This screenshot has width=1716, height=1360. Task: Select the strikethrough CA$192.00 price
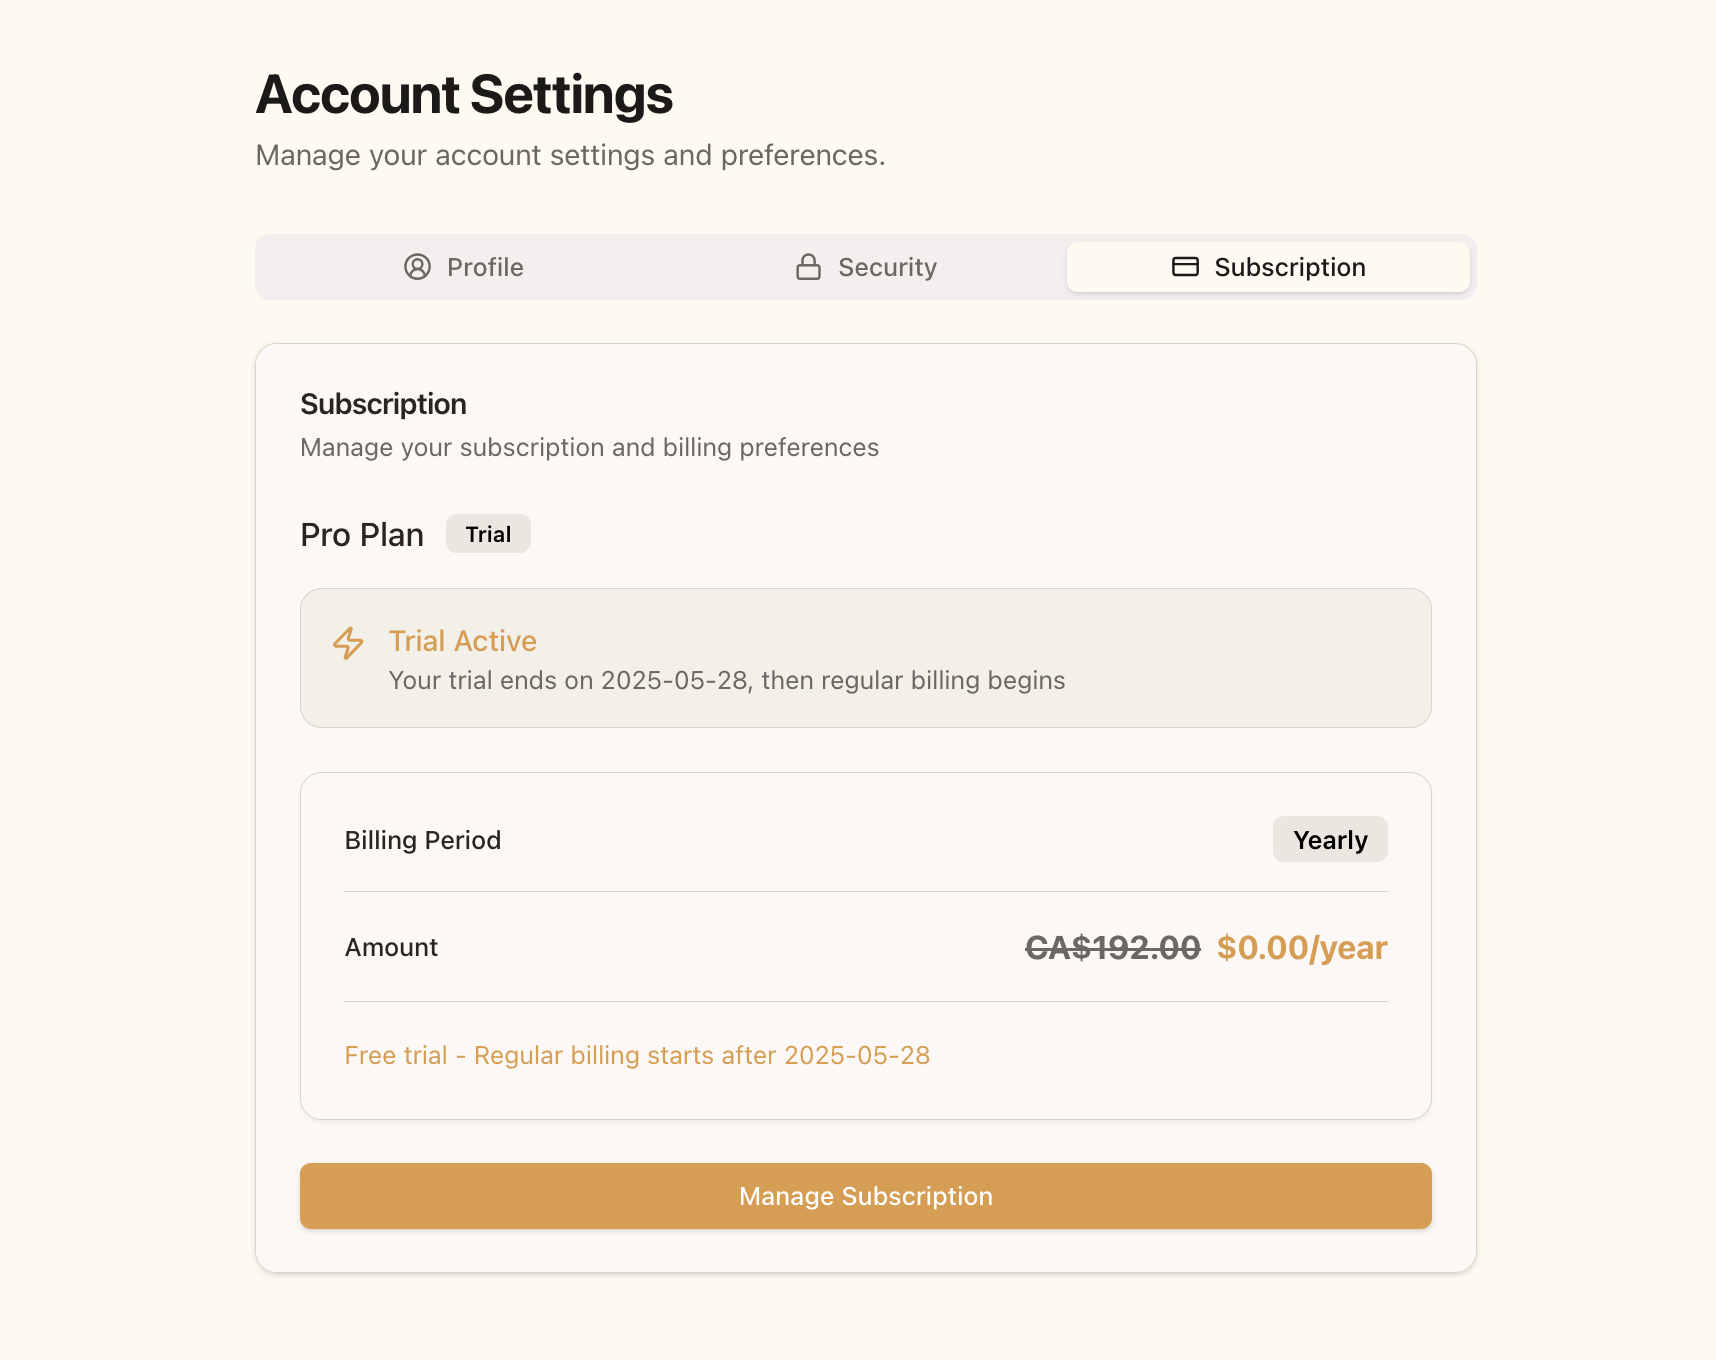(x=1113, y=947)
